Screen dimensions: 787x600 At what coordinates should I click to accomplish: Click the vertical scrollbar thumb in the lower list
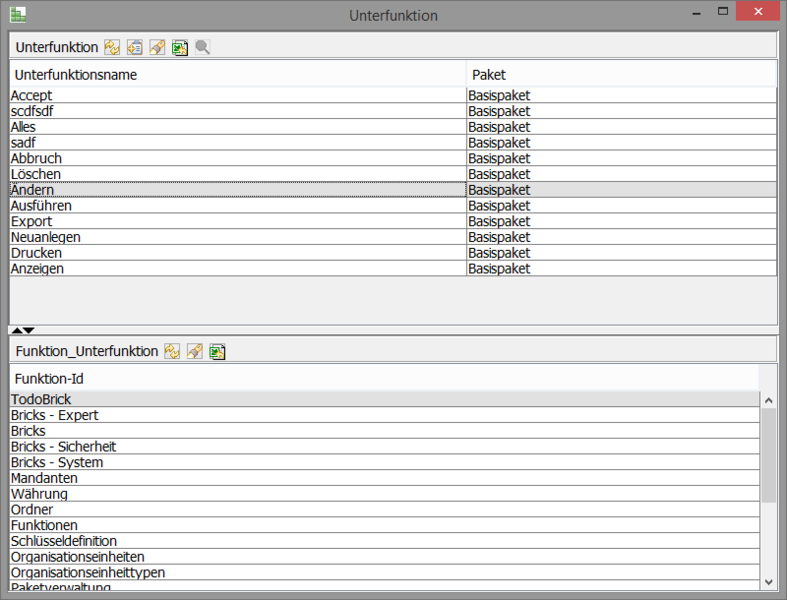(768, 454)
